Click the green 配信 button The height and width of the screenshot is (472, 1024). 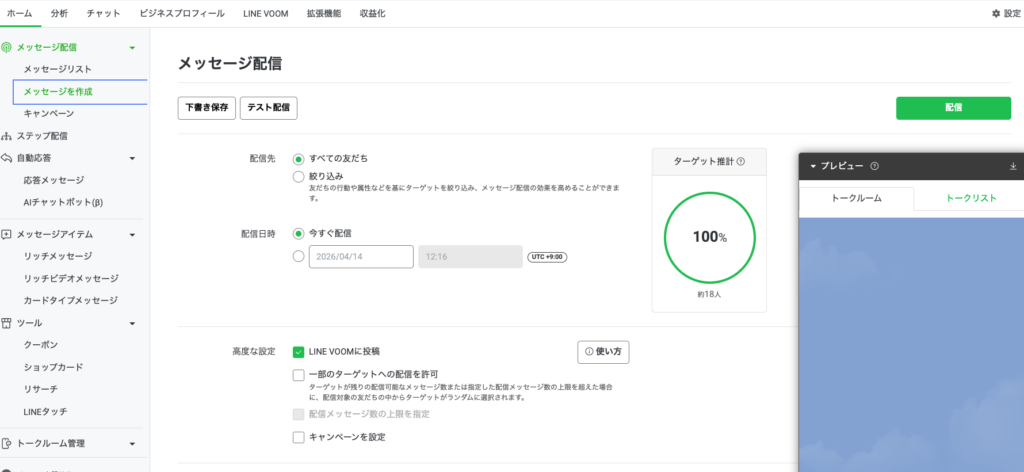[x=953, y=108]
